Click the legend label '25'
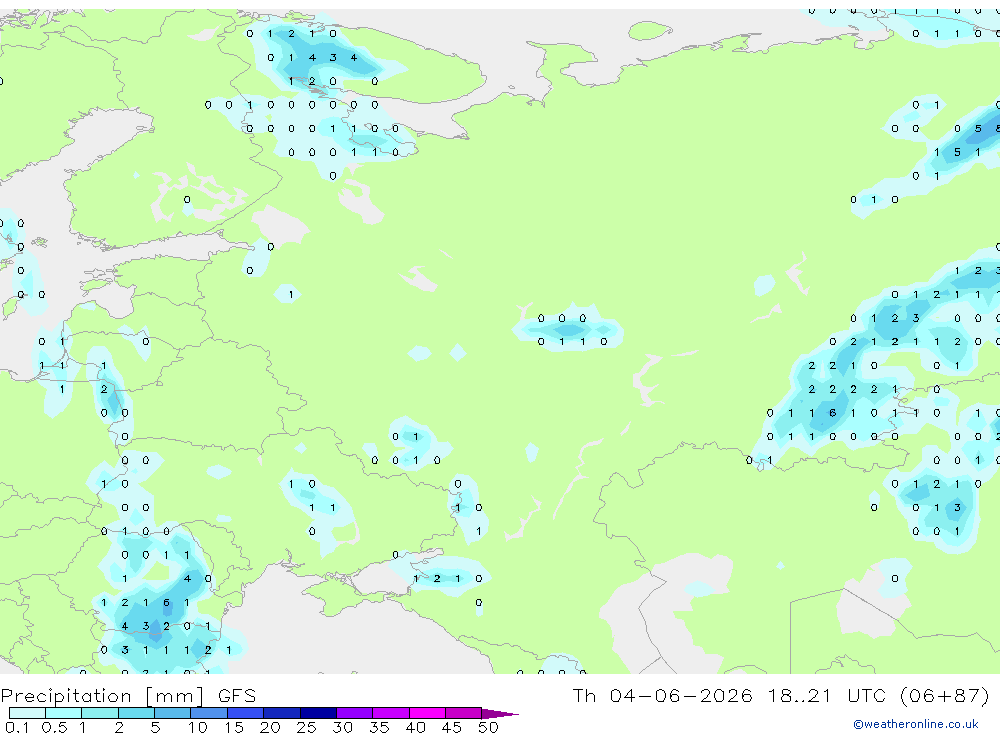 (x=307, y=727)
